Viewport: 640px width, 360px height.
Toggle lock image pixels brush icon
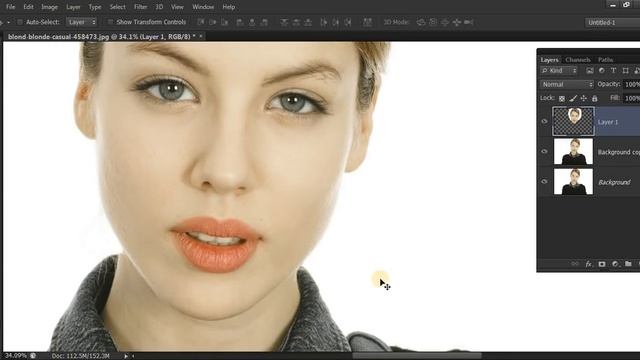point(573,98)
